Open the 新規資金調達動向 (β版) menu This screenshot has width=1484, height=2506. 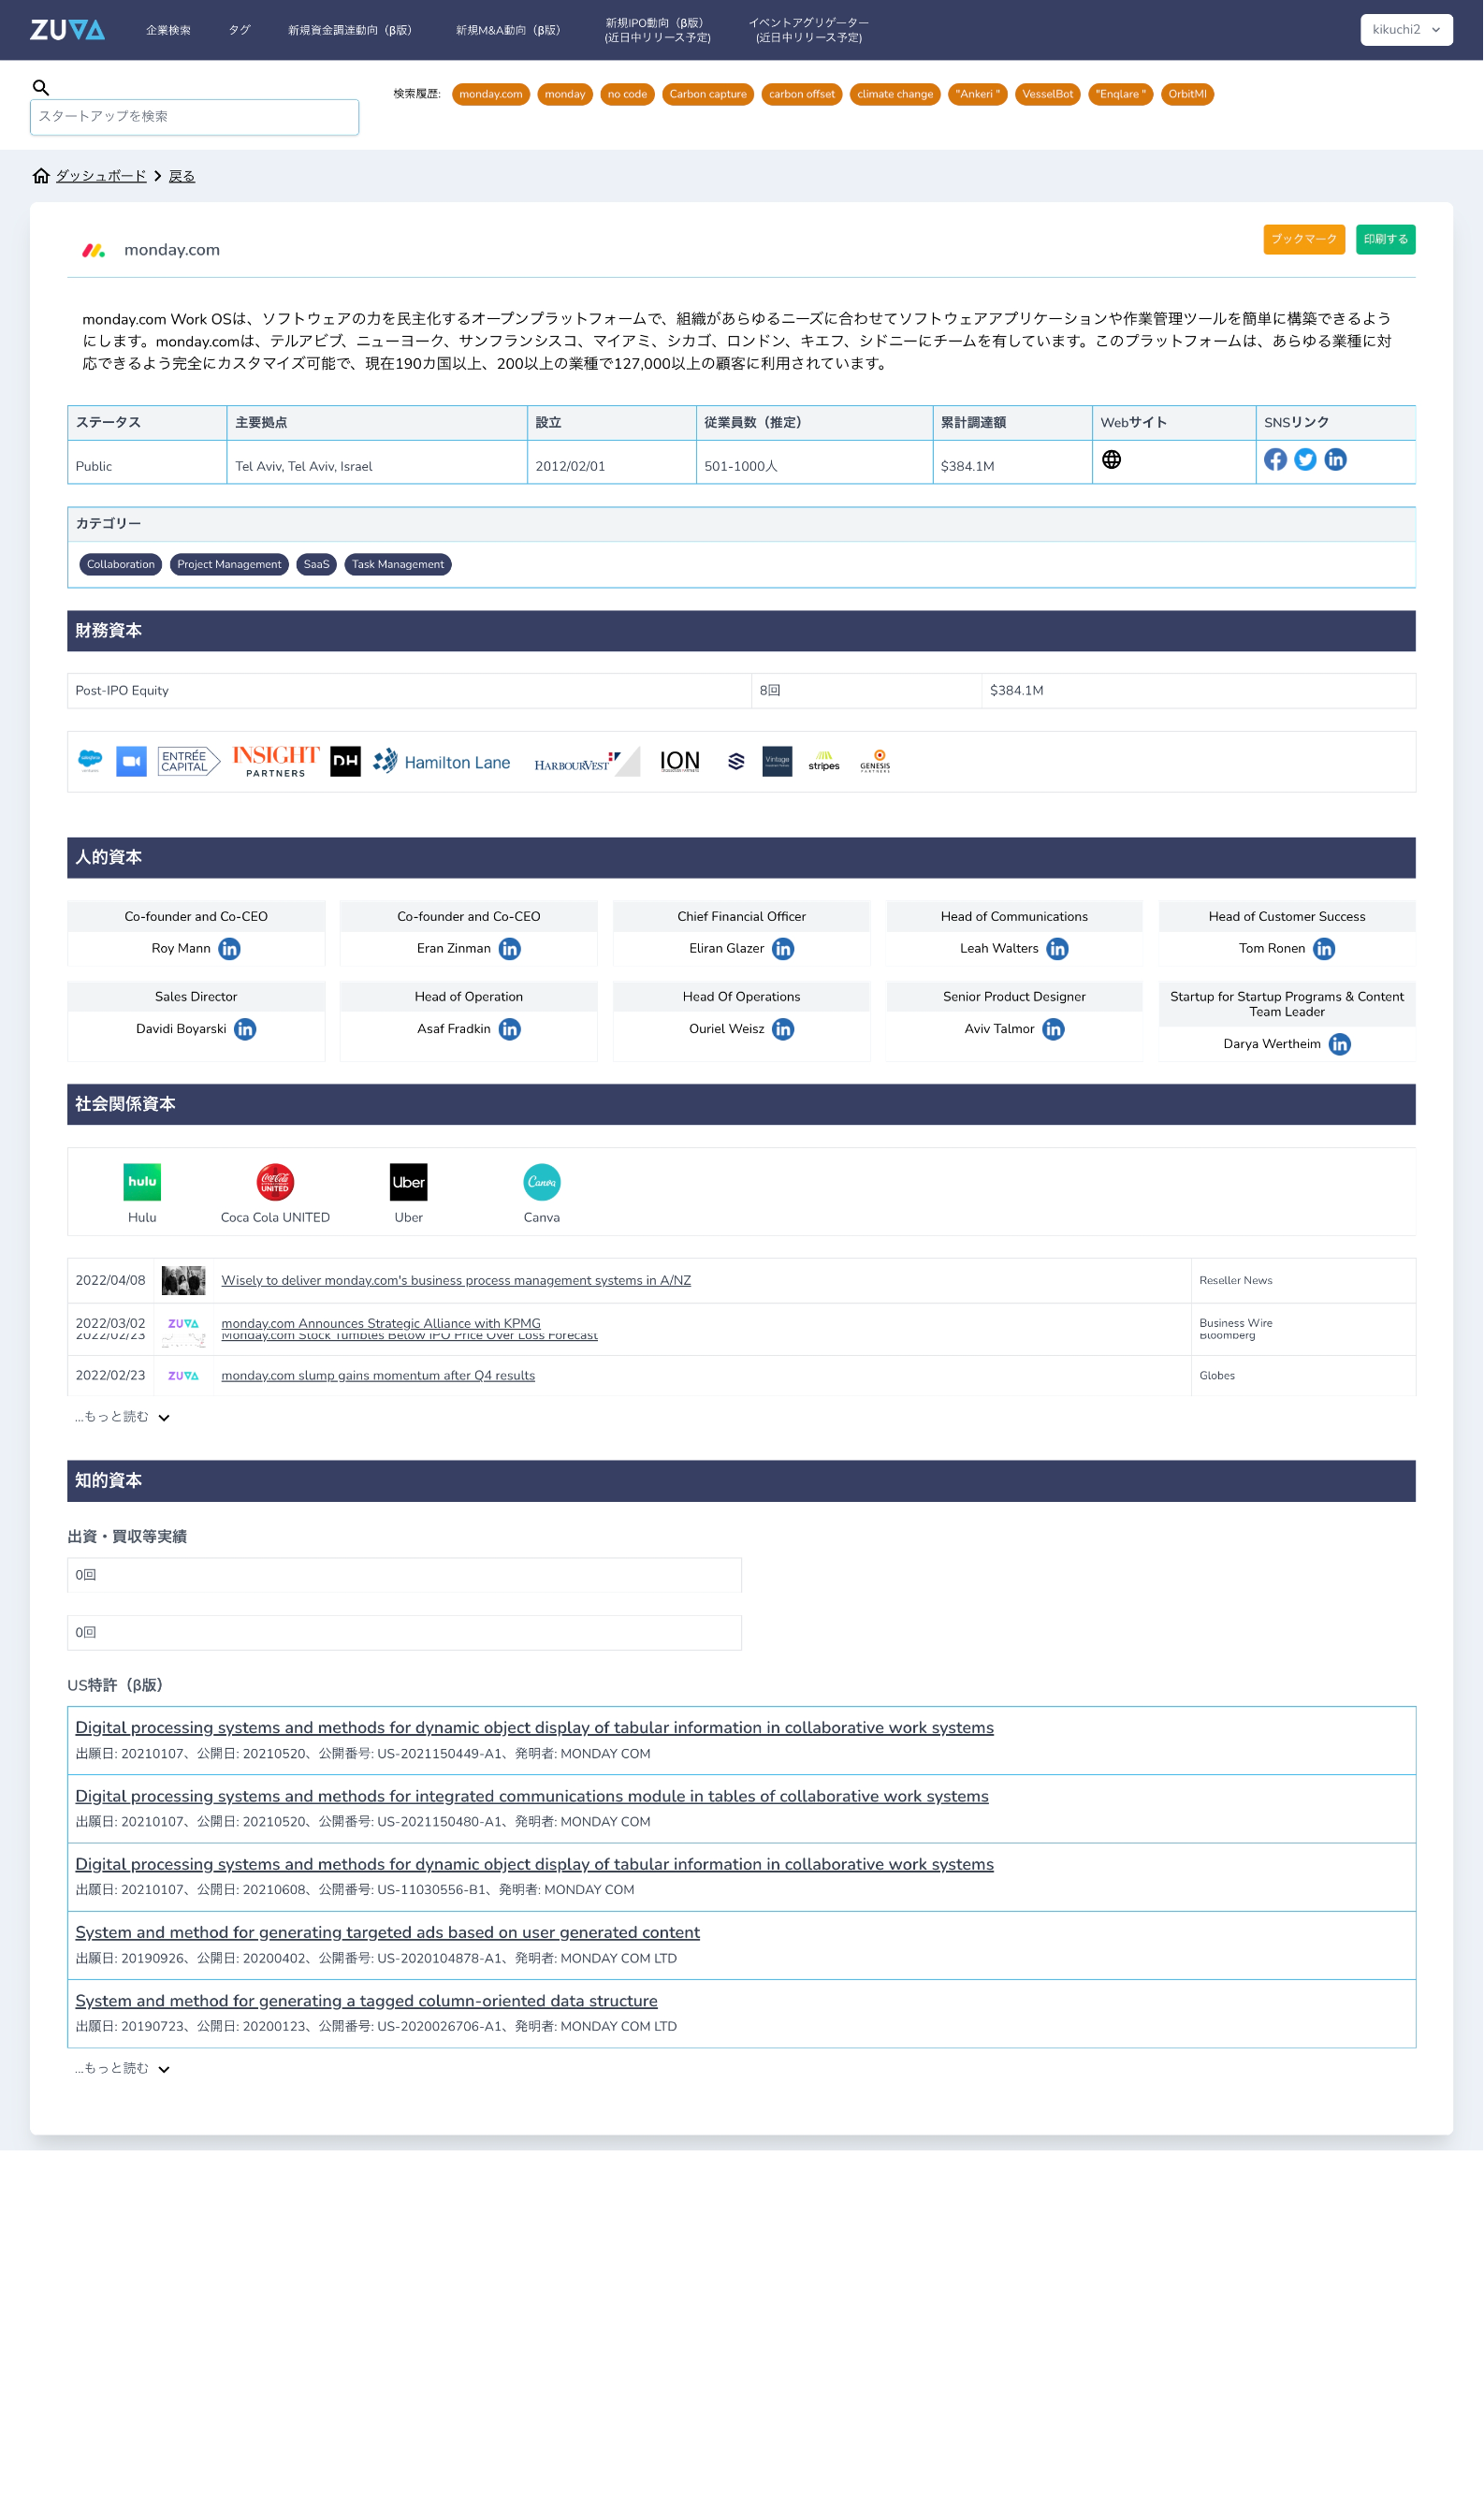tap(350, 30)
